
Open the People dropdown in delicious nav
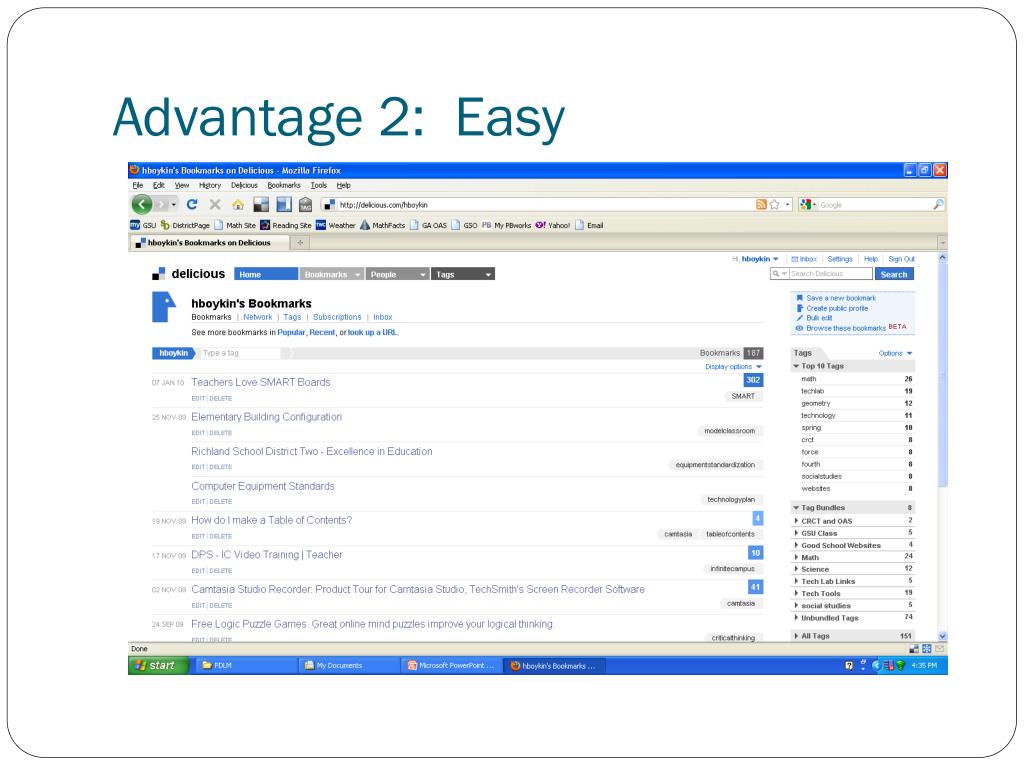click(397, 274)
